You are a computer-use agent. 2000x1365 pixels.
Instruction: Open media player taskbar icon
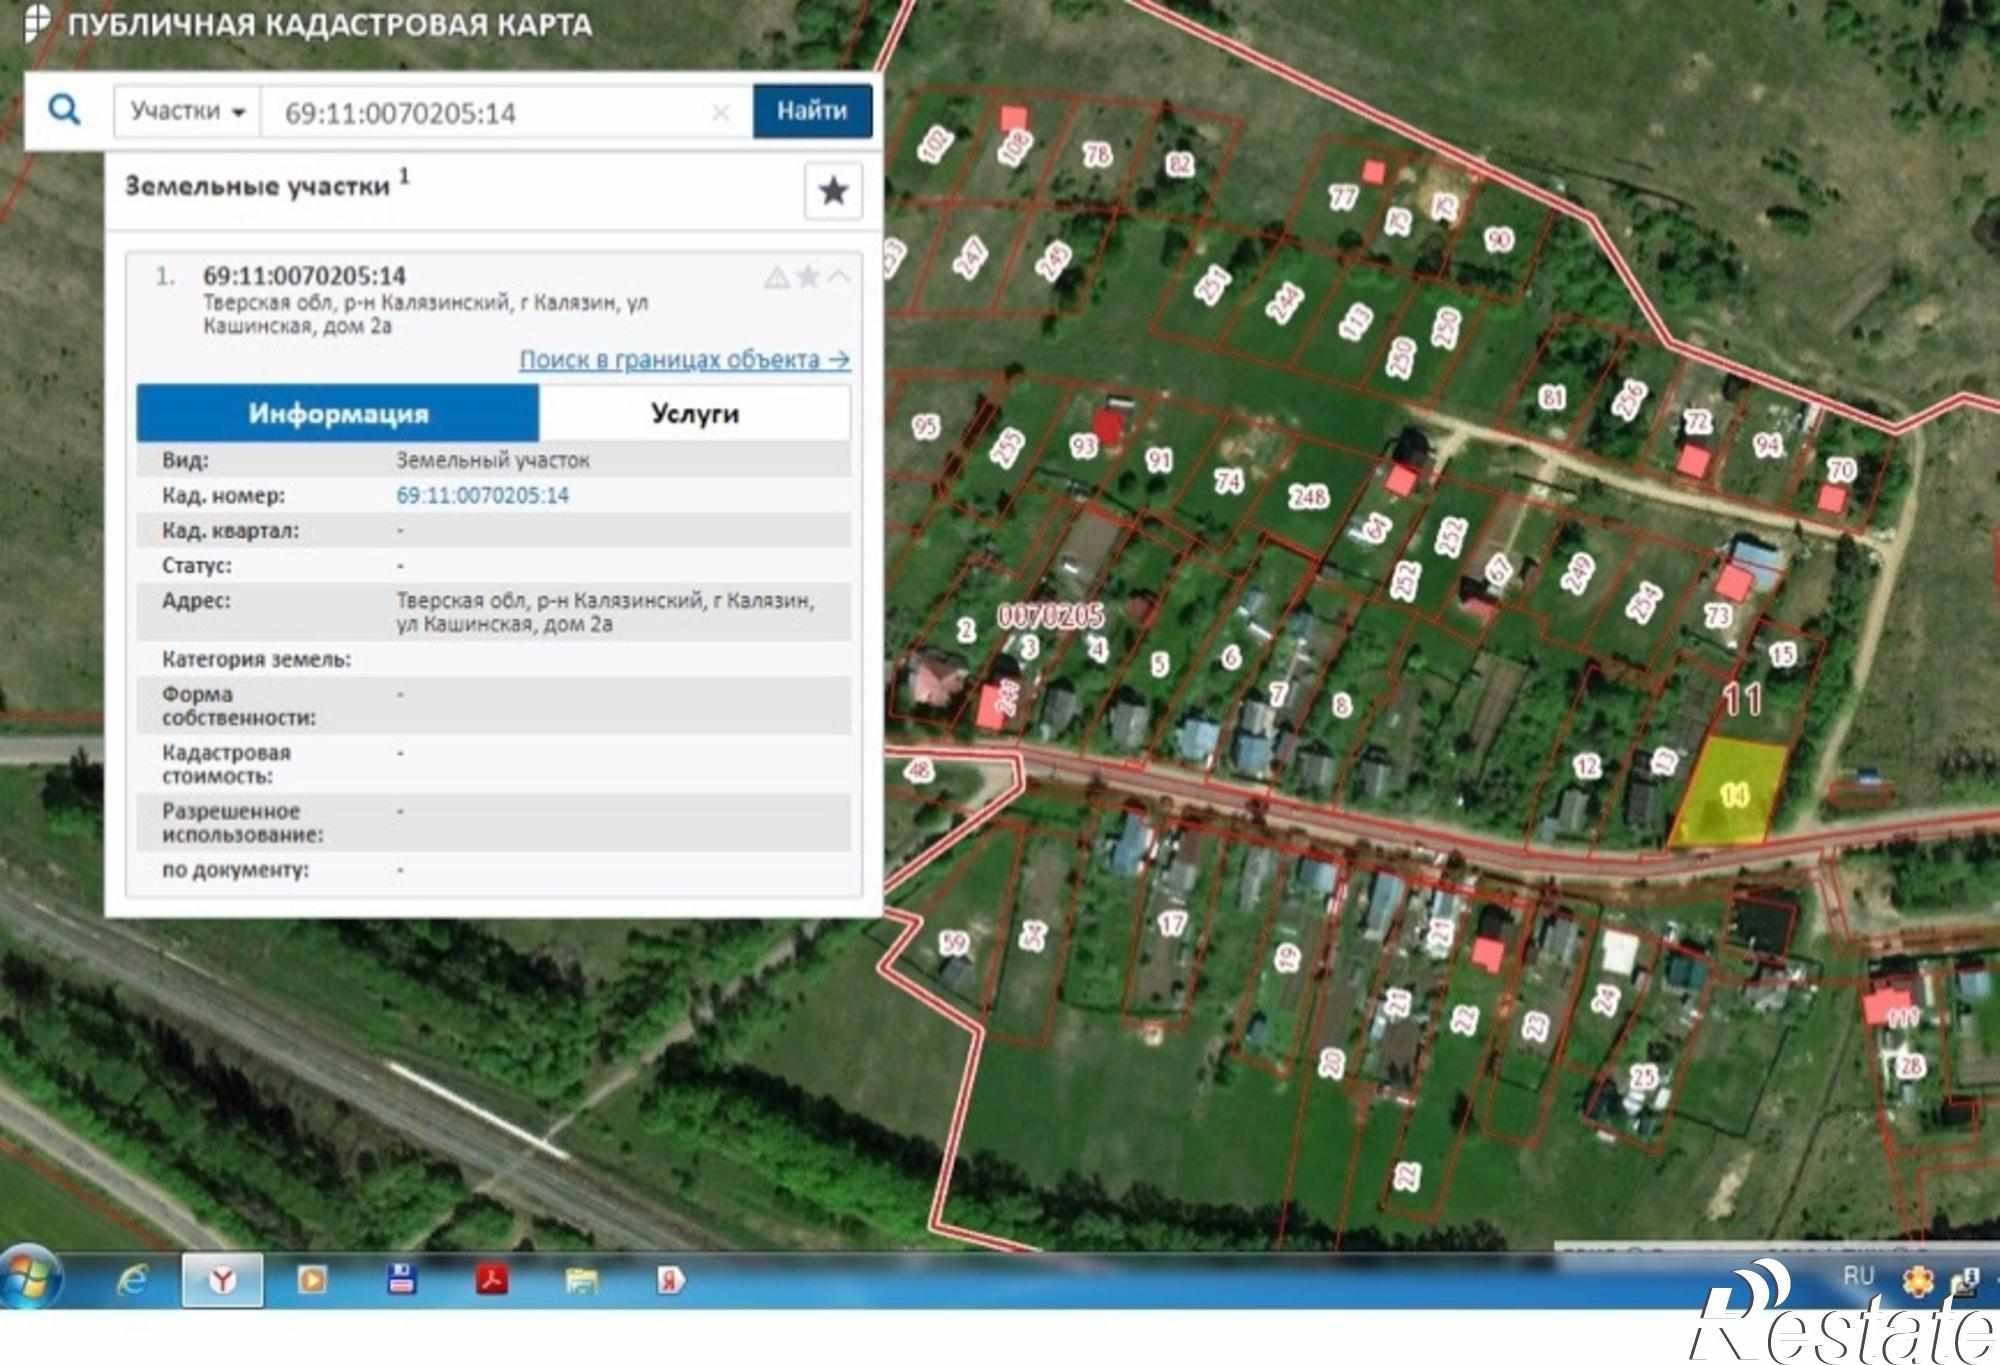[312, 1279]
